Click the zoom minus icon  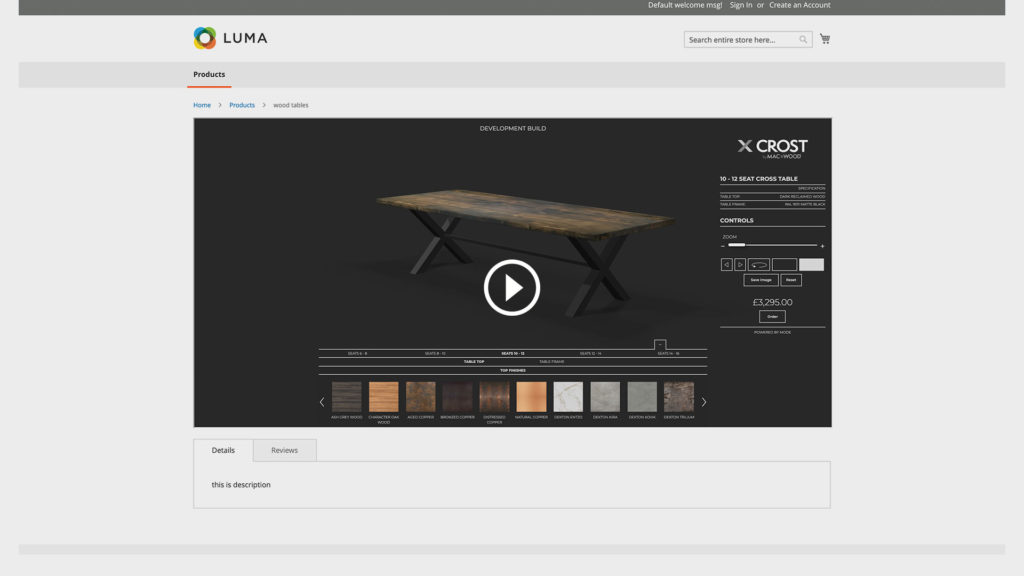point(723,245)
